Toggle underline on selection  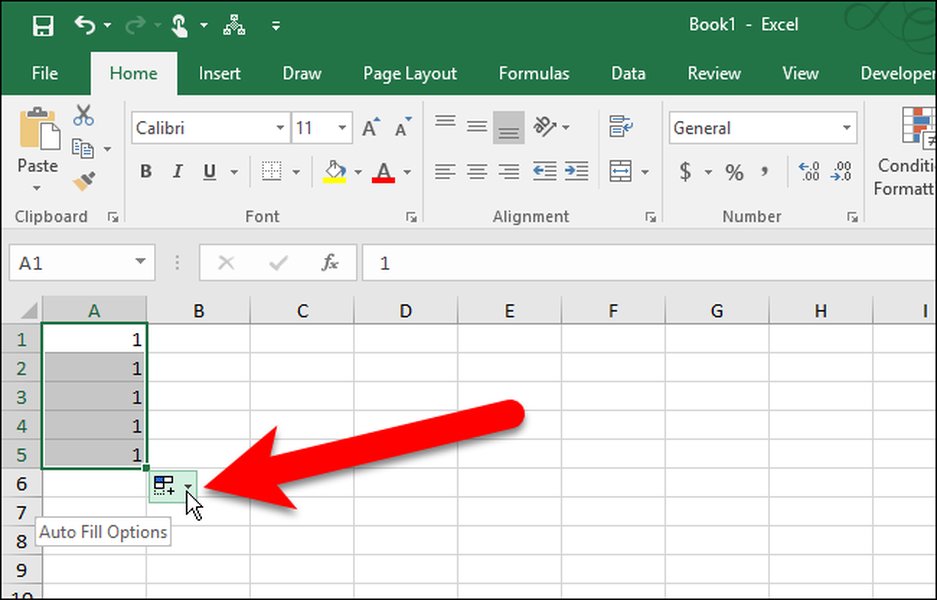208,171
